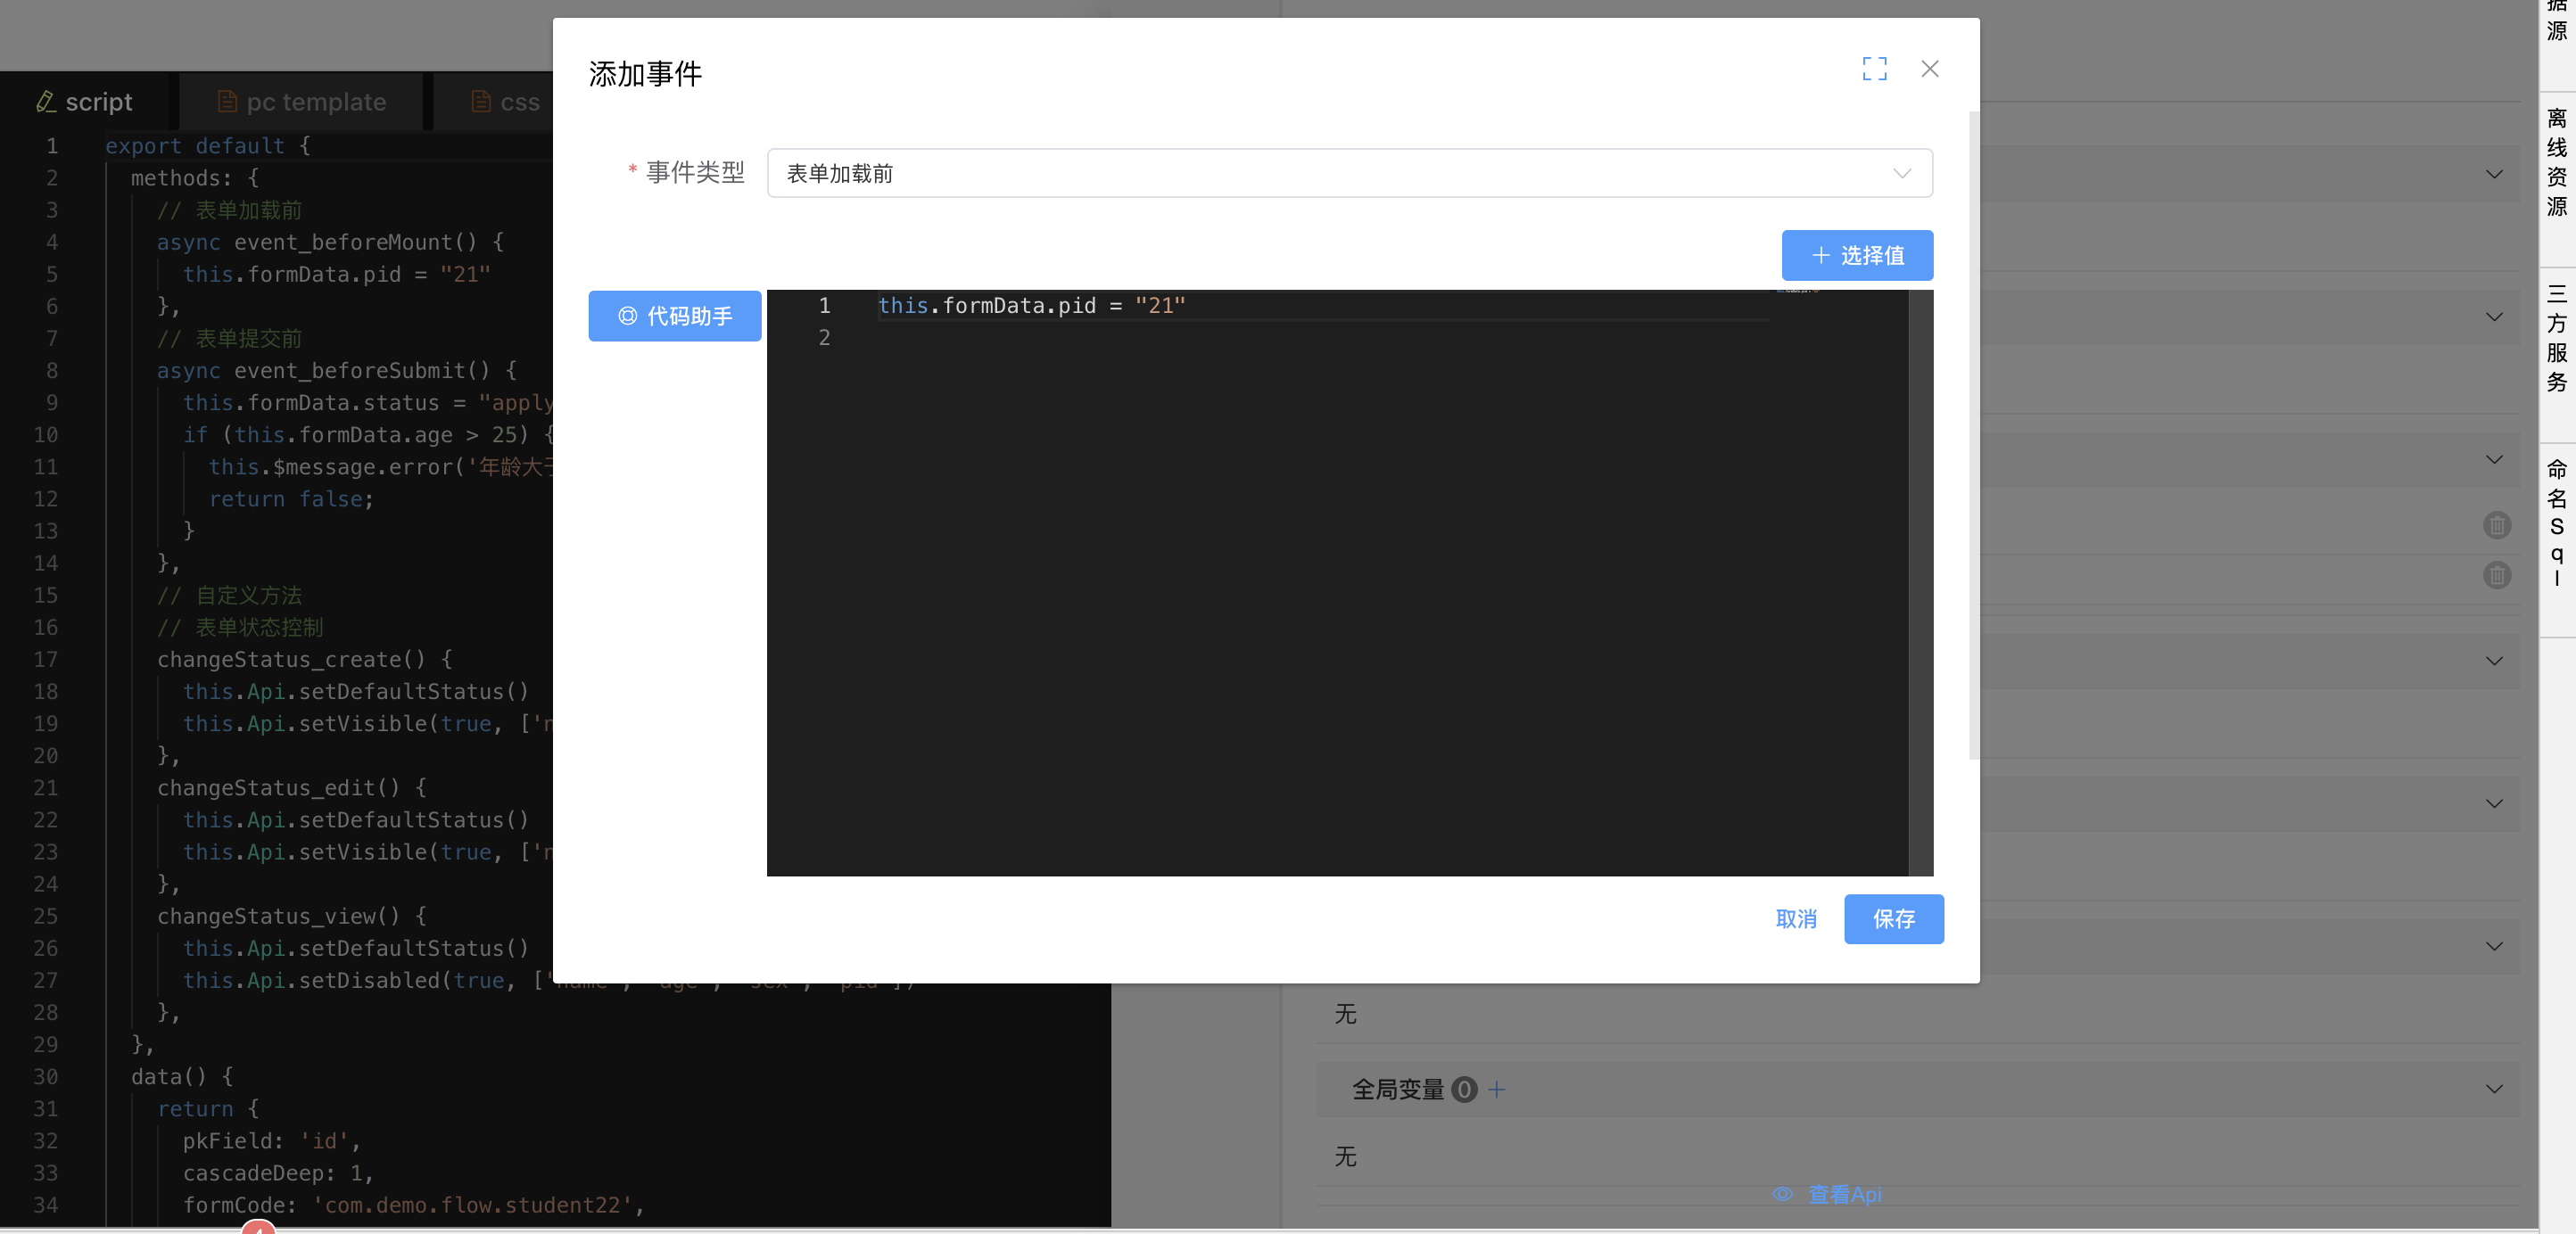Screen dimensions: 2576x1234
Task: Collapse the 全局变量 section chevron
Action: pos(2494,1089)
